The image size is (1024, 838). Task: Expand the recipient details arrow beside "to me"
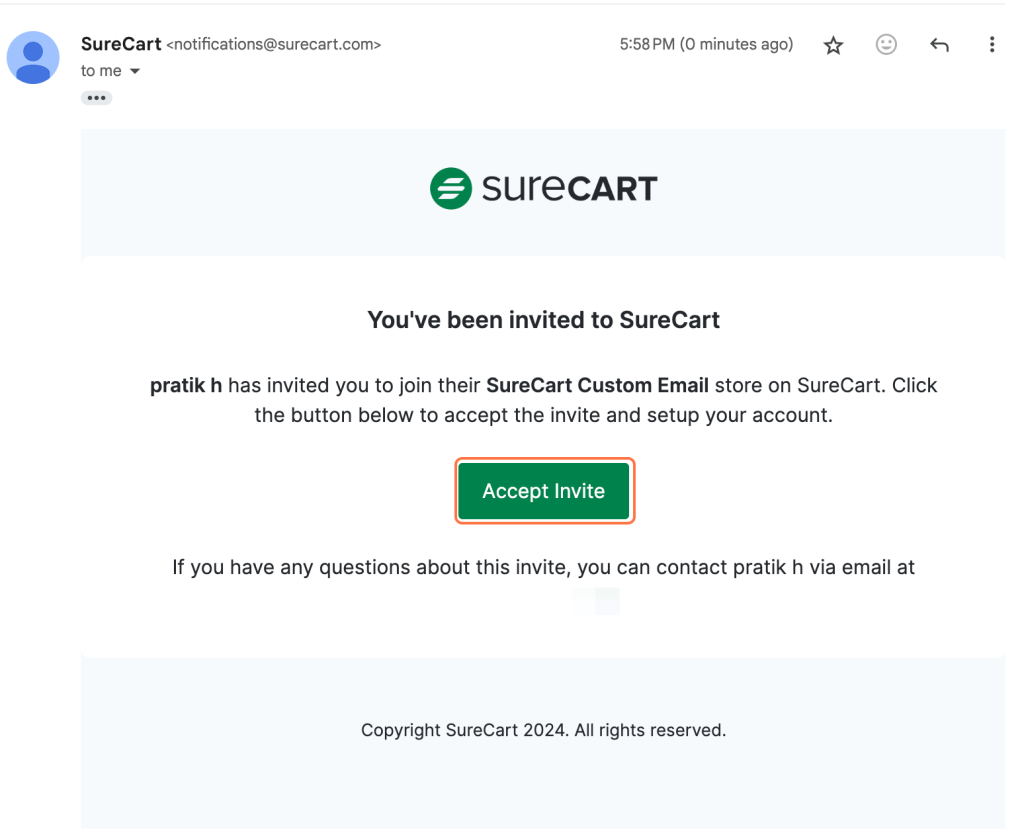tap(135, 71)
